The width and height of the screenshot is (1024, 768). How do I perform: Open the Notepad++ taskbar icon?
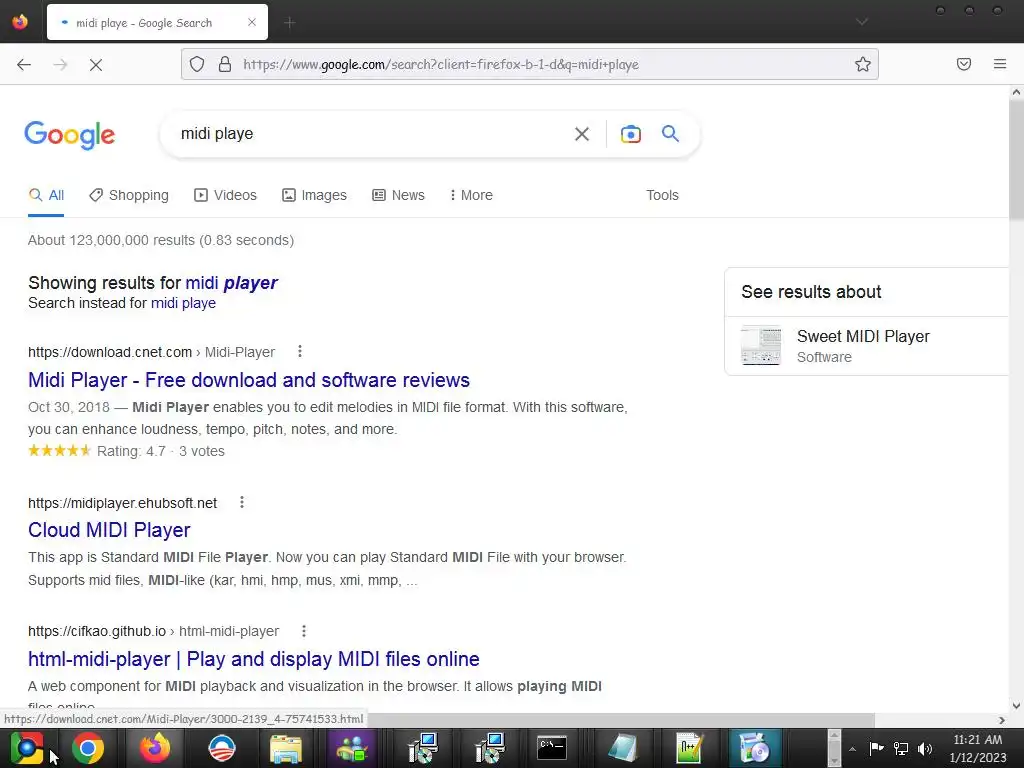689,748
